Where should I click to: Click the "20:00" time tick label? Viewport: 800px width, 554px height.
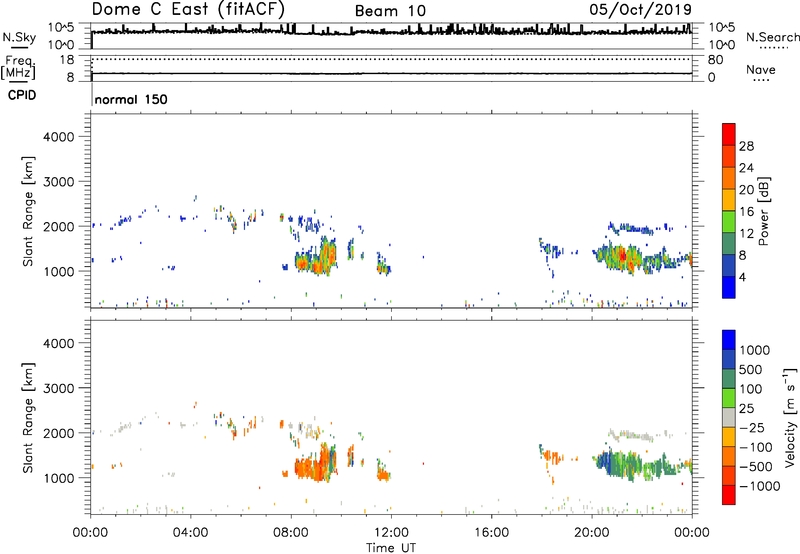click(x=592, y=533)
